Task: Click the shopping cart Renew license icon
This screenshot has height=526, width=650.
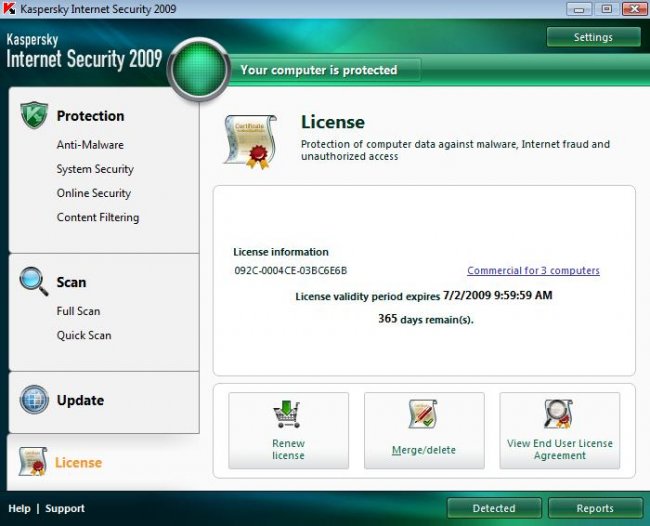Action: click(286, 414)
